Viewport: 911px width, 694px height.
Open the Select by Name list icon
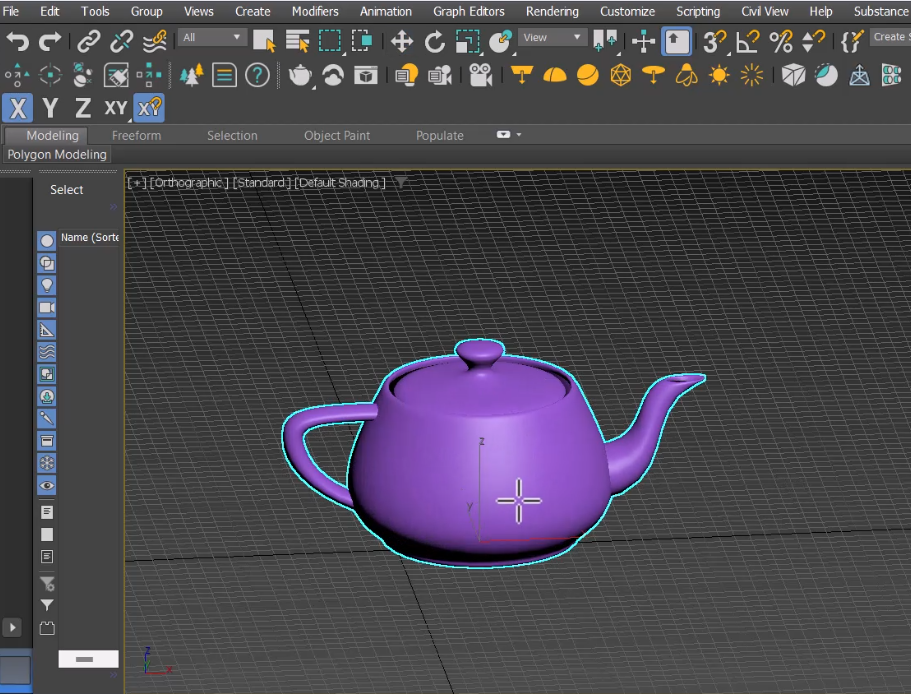pyautogui.click(x=297, y=41)
